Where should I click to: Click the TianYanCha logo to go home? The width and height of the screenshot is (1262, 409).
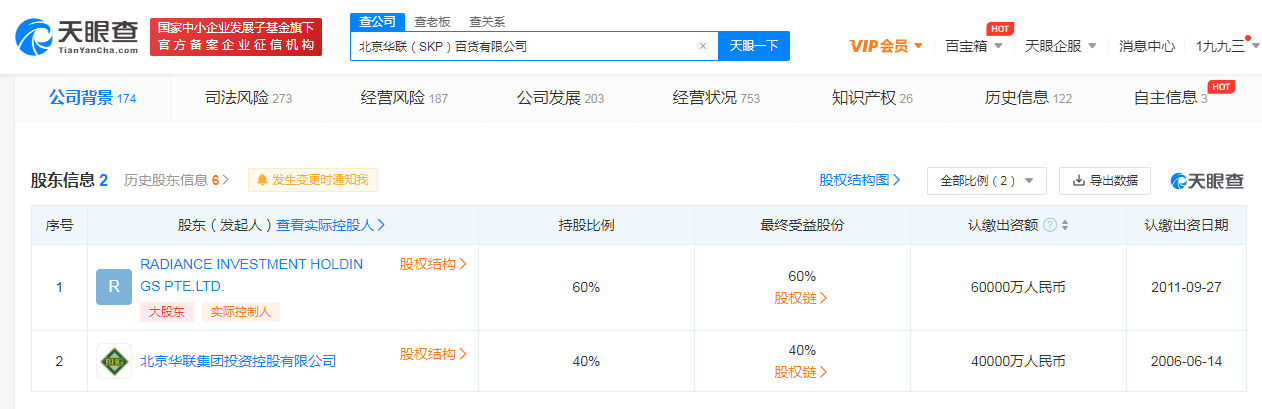point(76,37)
